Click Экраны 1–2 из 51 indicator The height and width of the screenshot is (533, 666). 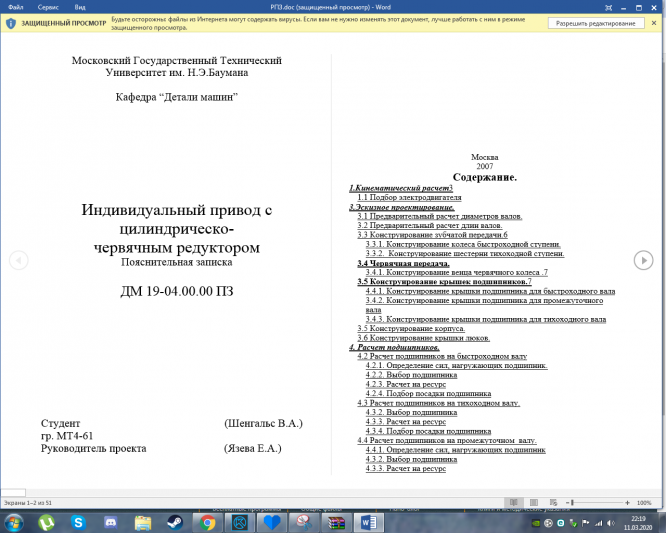pos(28,503)
